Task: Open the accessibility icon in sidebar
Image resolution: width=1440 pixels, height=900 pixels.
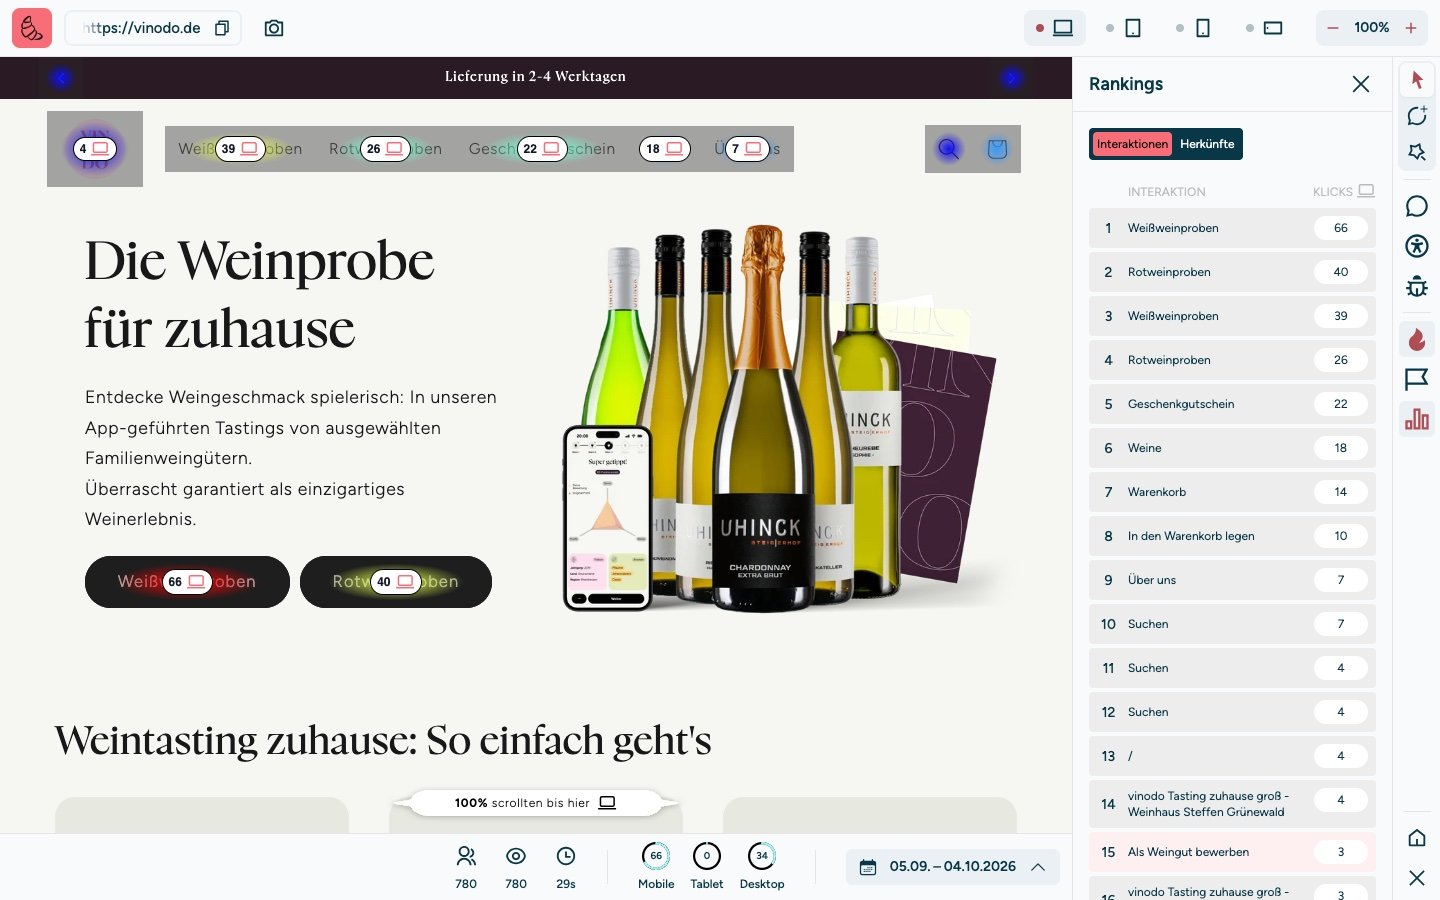Action: tap(1417, 246)
